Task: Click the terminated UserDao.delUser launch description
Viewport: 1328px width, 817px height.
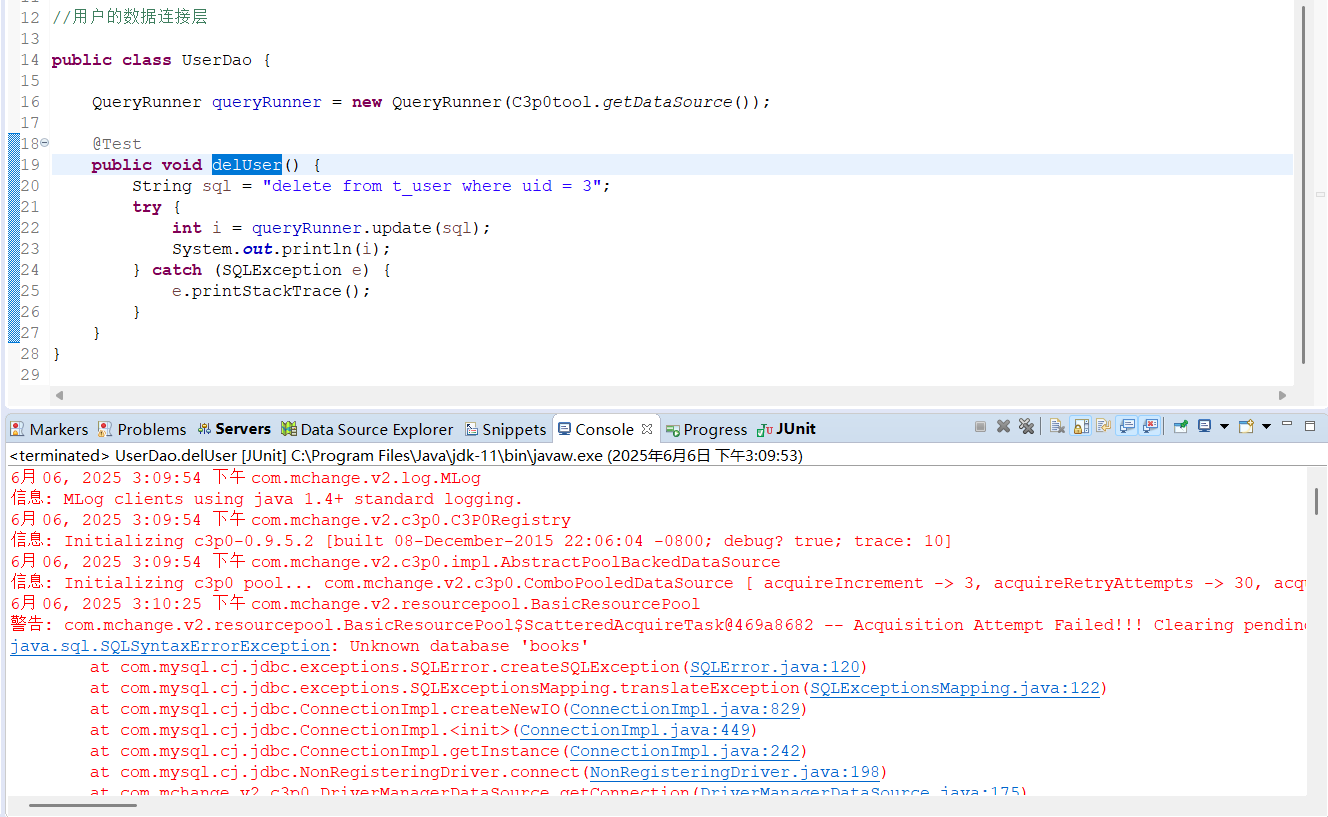Action: coord(406,455)
